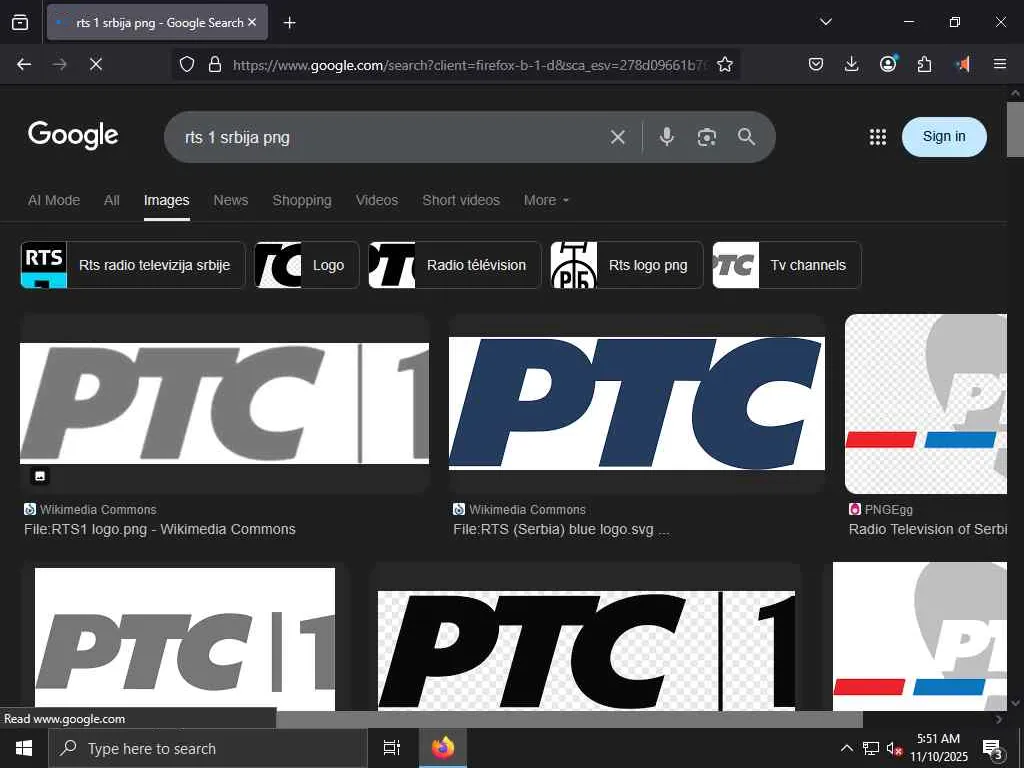Image resolution: width=1024 pixels, height=768 pixels.
Task: Open the Firefox hamburger application menu
Action: click(x=1000, y=64)
